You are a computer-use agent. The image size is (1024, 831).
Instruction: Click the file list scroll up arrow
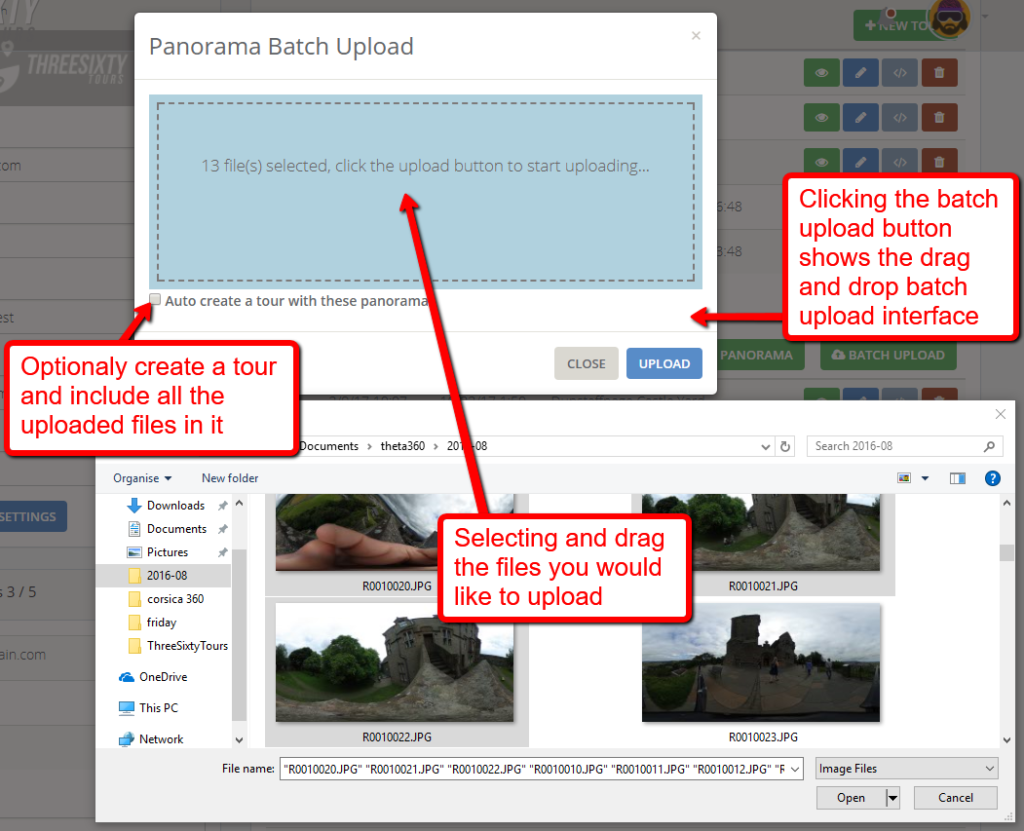[1006, 503]
